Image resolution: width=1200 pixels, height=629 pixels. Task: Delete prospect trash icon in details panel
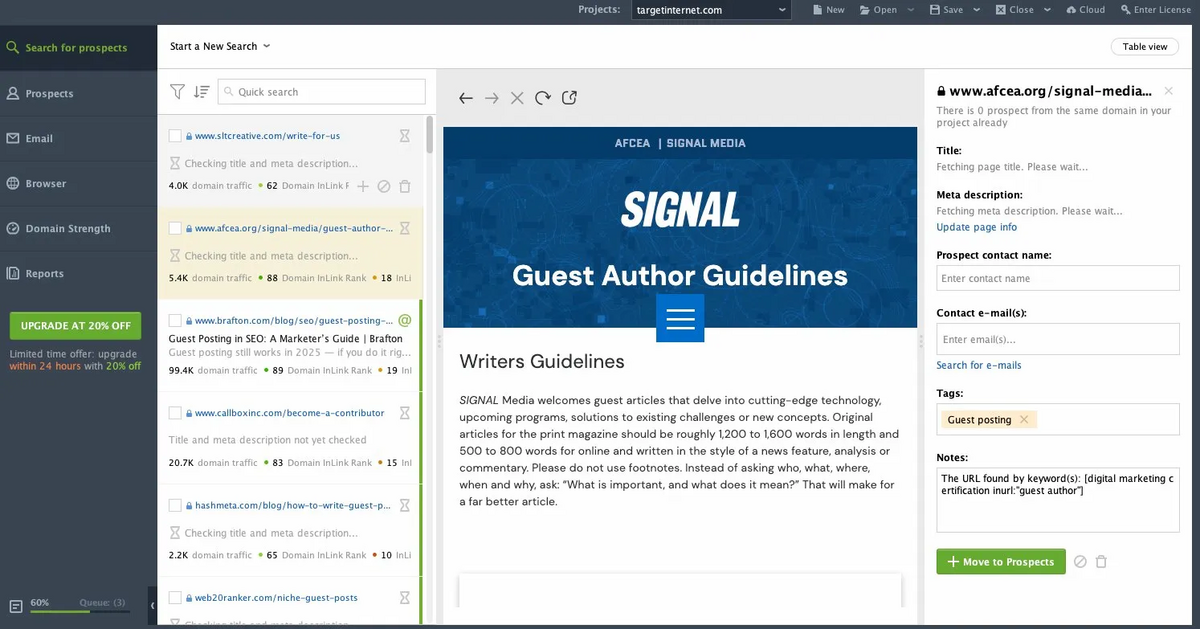click(1101, 562)
